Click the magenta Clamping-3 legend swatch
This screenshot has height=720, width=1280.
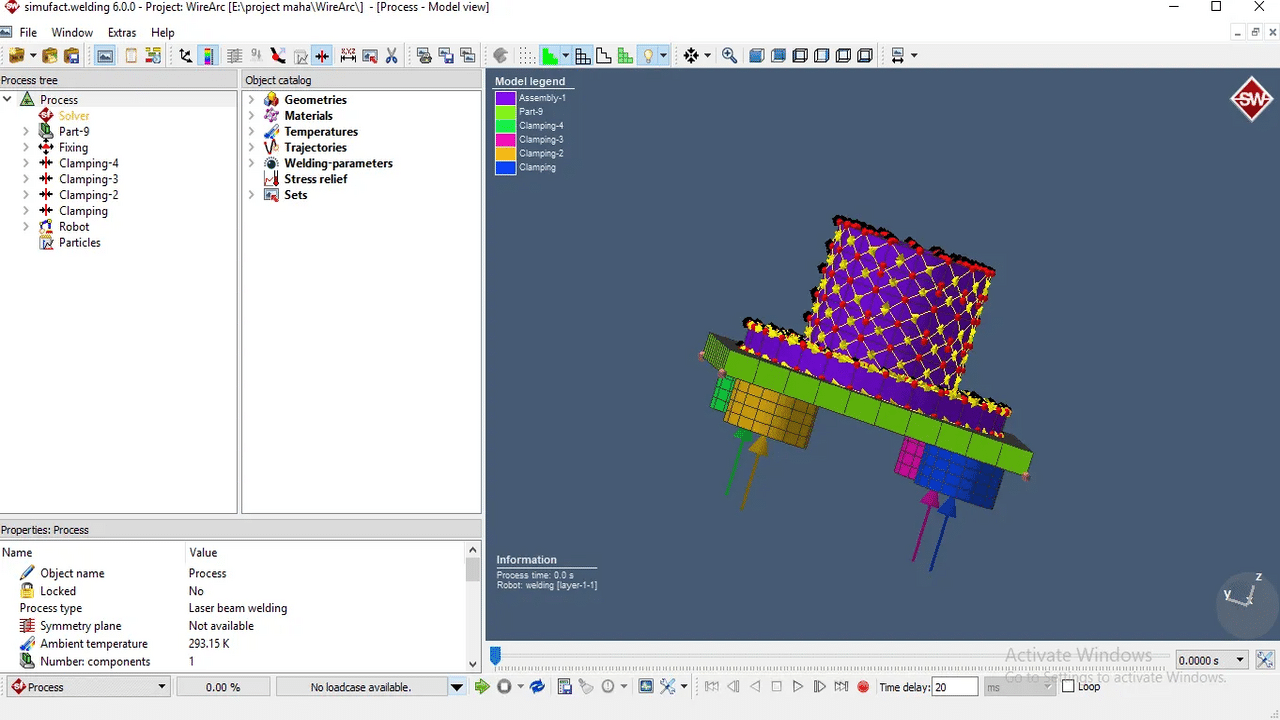point(505,139)
